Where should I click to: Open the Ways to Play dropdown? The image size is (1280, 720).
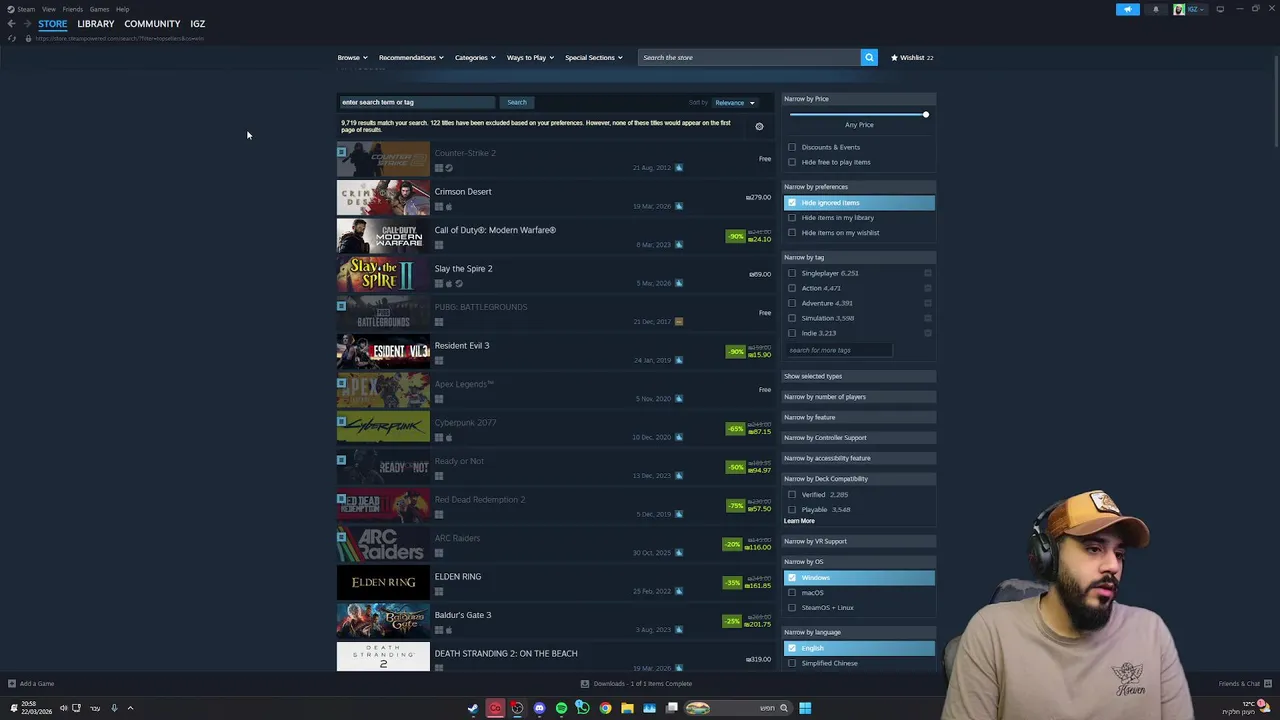point(530,57)
